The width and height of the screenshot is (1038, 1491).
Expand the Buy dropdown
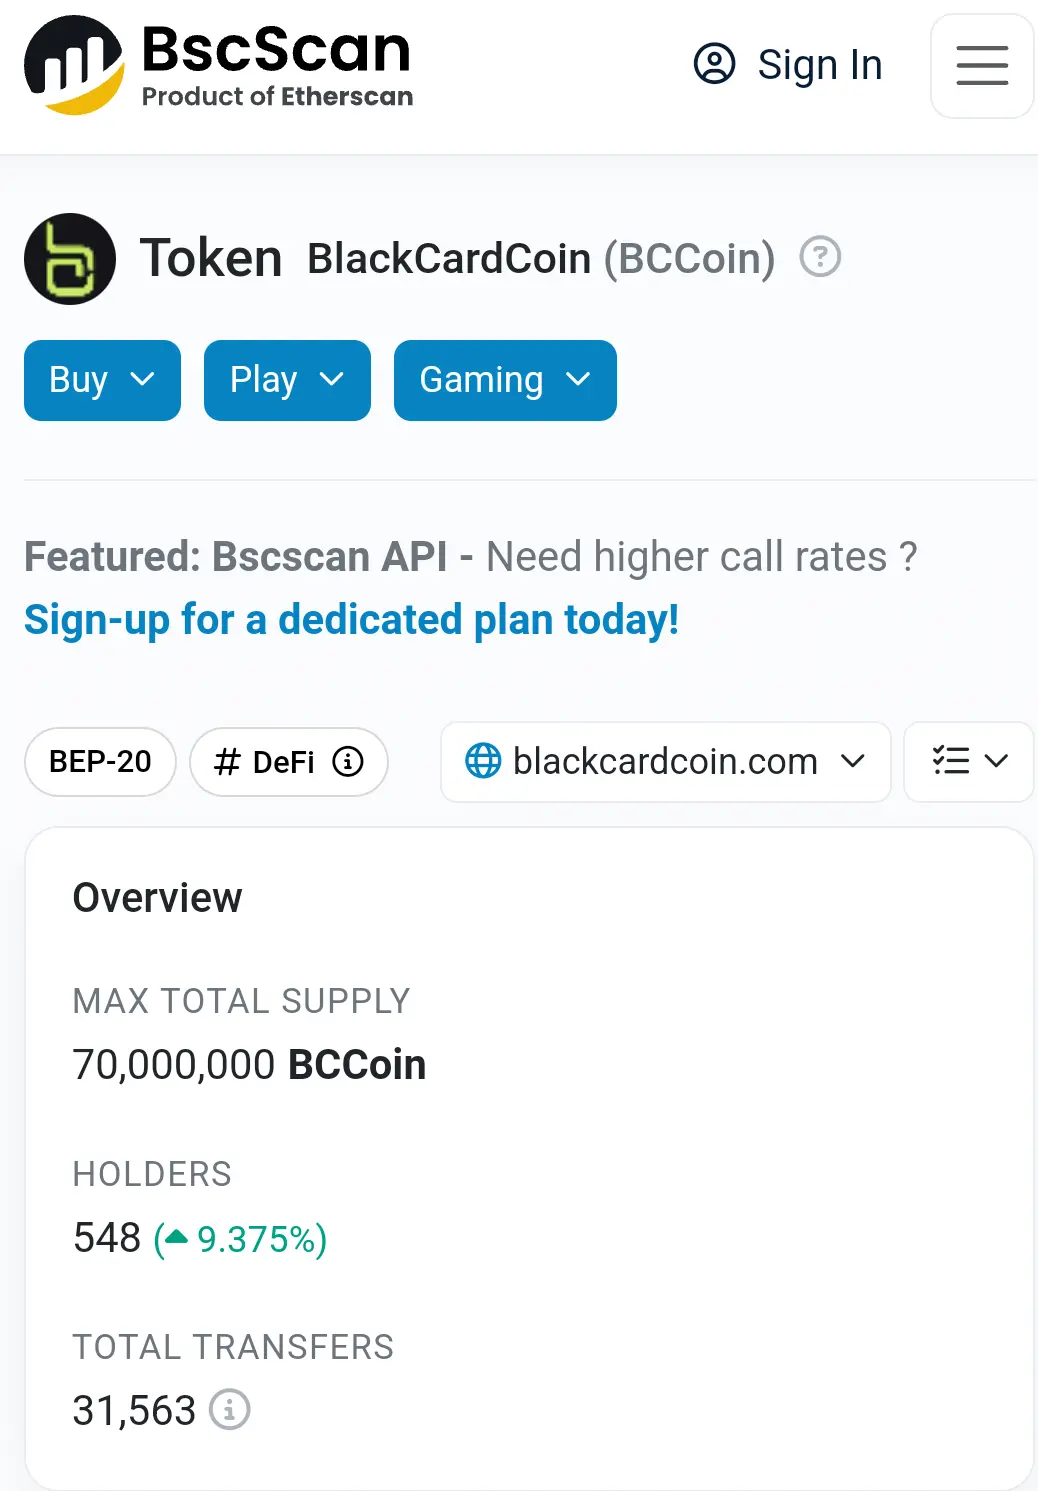pos(102,380)
